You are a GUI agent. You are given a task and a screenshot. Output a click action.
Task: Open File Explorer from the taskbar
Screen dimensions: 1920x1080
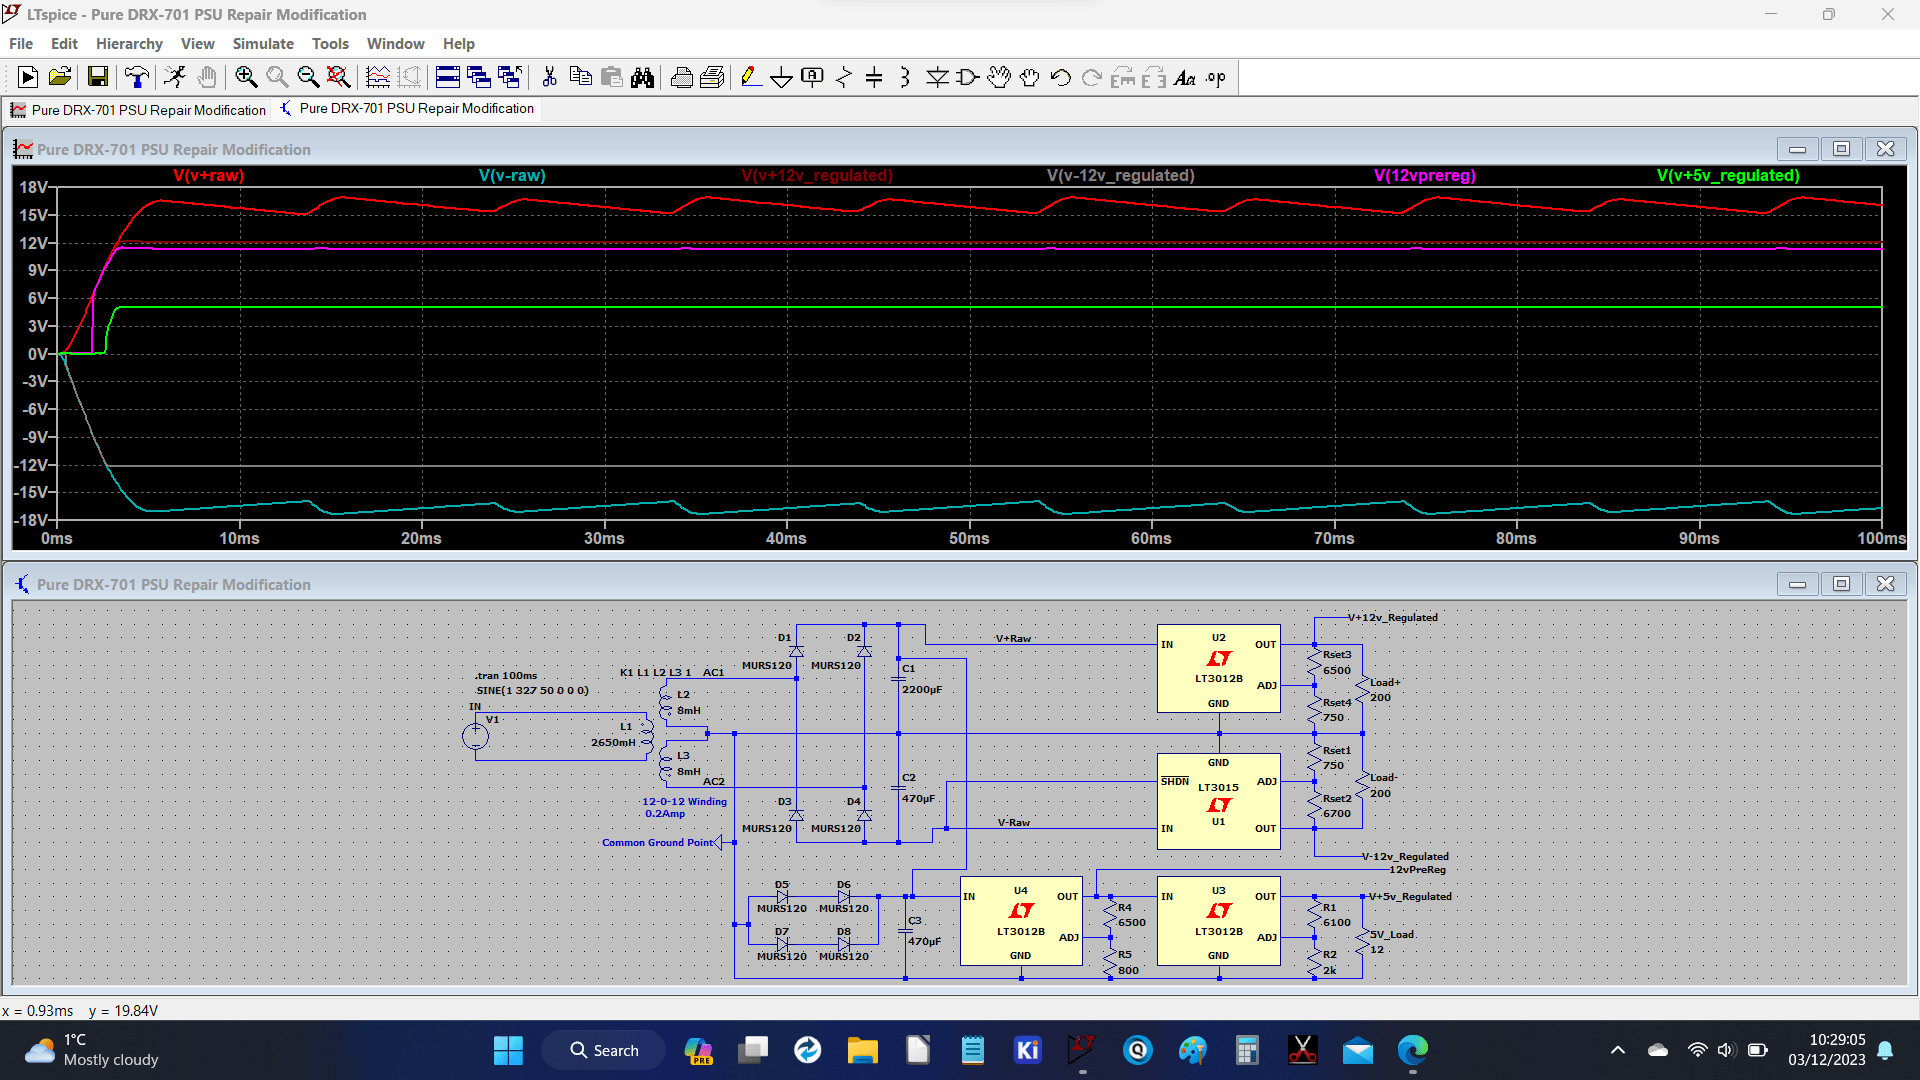click(862, 1050)
